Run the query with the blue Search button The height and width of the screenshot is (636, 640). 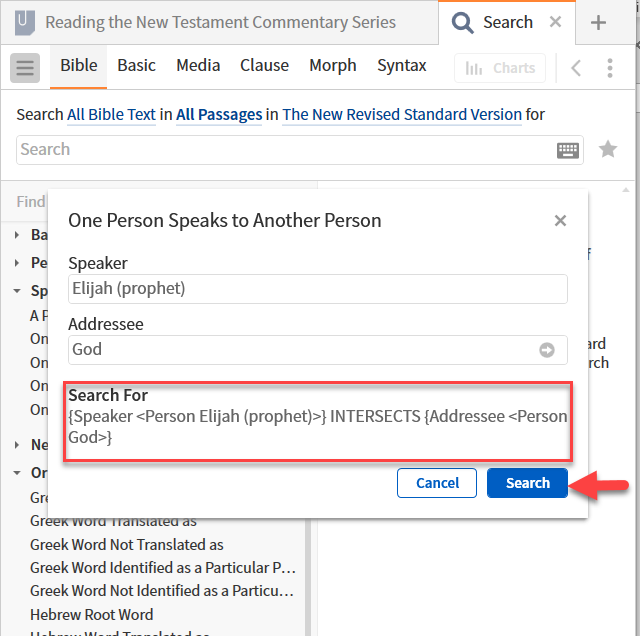pos(527,483)
